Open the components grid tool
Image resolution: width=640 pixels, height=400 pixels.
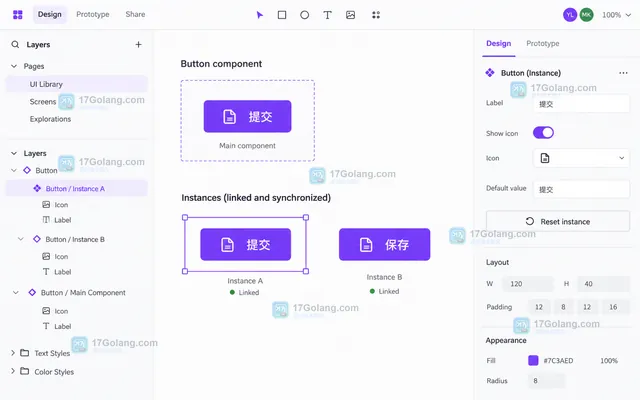(x=376, y=15)
